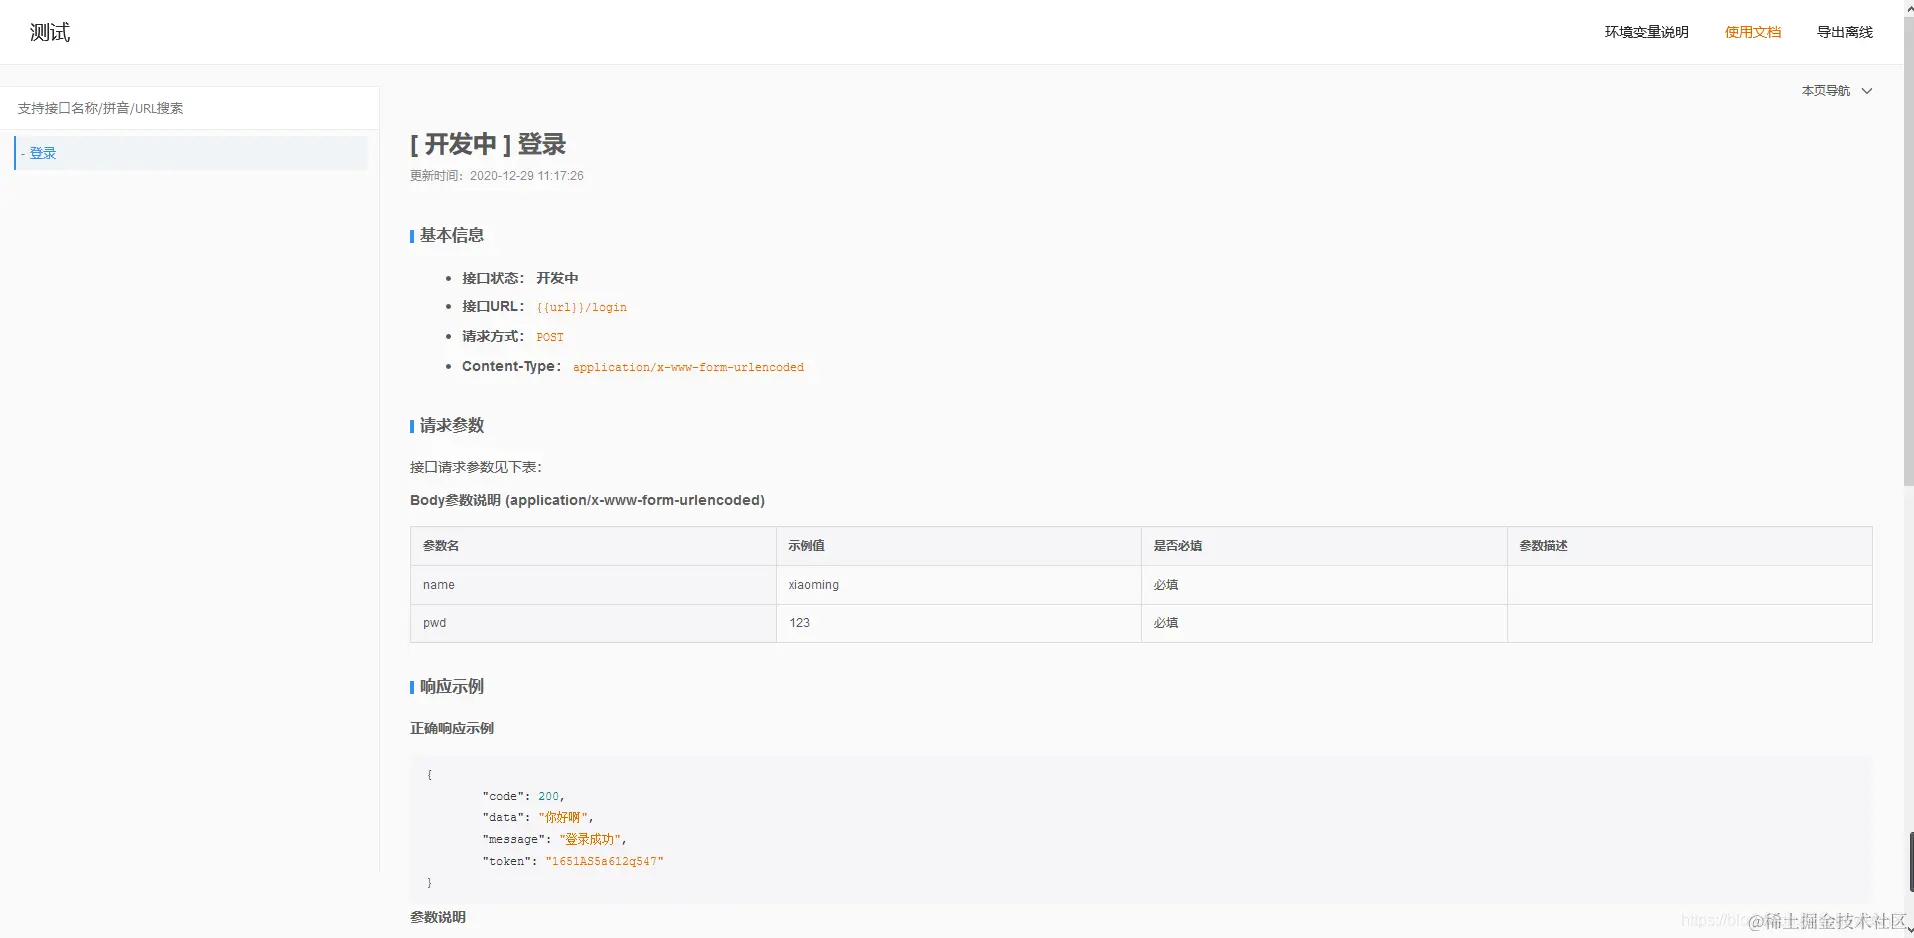
Task: Click the [开发中] 登录 heading
Action: pos(488,144)
